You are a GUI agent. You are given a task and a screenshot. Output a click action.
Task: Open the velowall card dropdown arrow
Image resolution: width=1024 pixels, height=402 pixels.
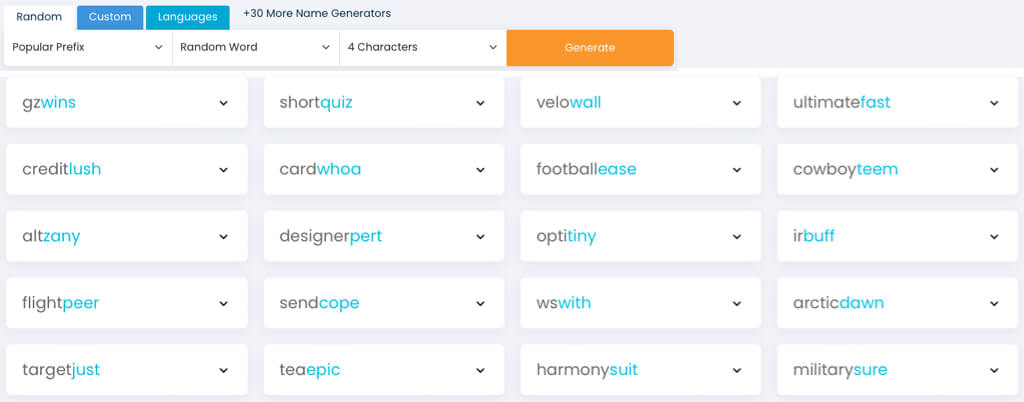[x=737, y=103]
